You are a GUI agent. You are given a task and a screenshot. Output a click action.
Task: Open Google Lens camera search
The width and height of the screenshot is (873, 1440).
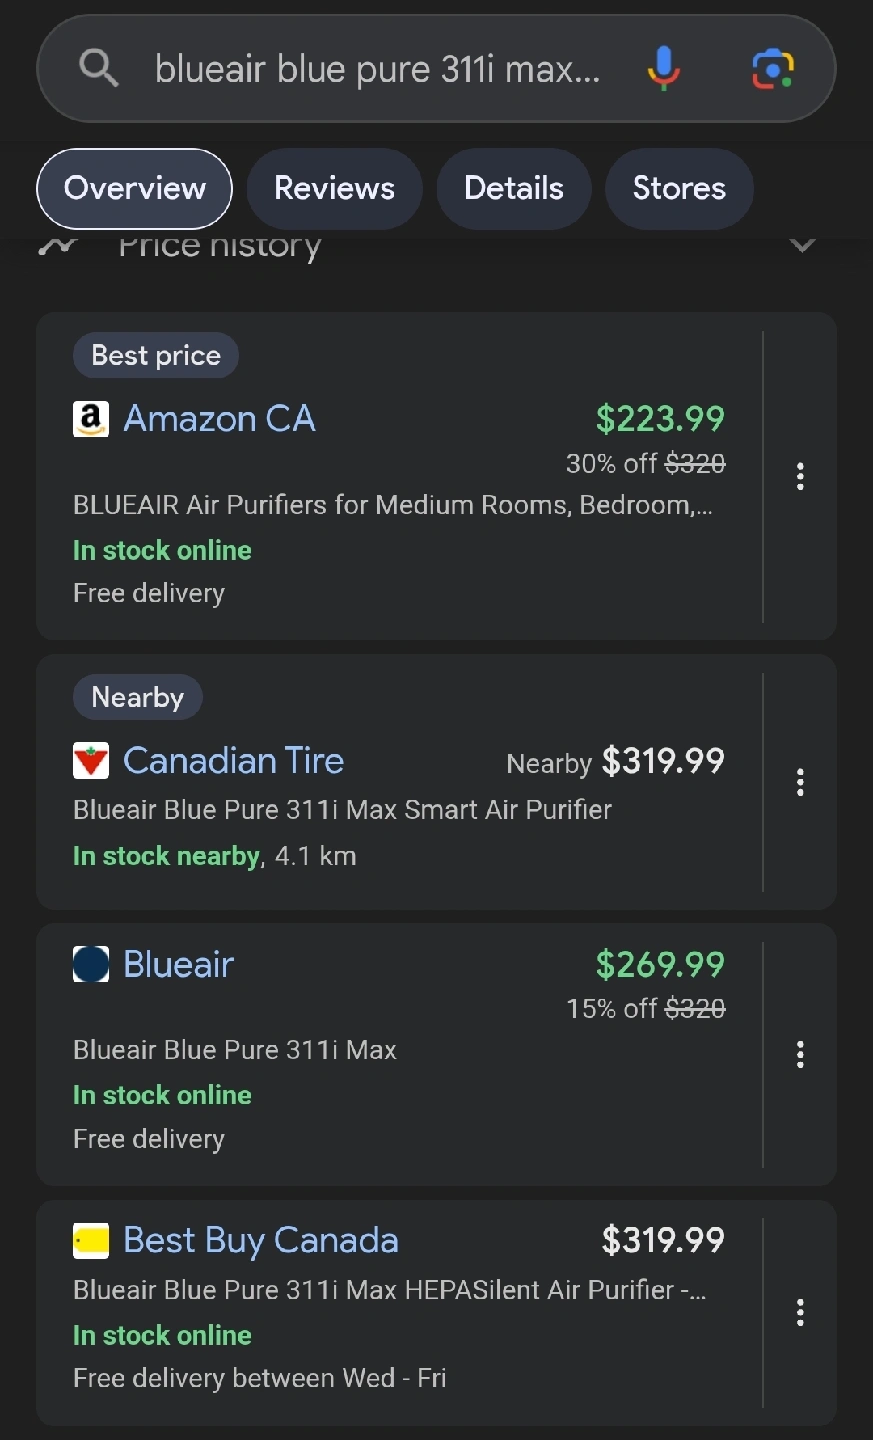[x=773, y=69]
